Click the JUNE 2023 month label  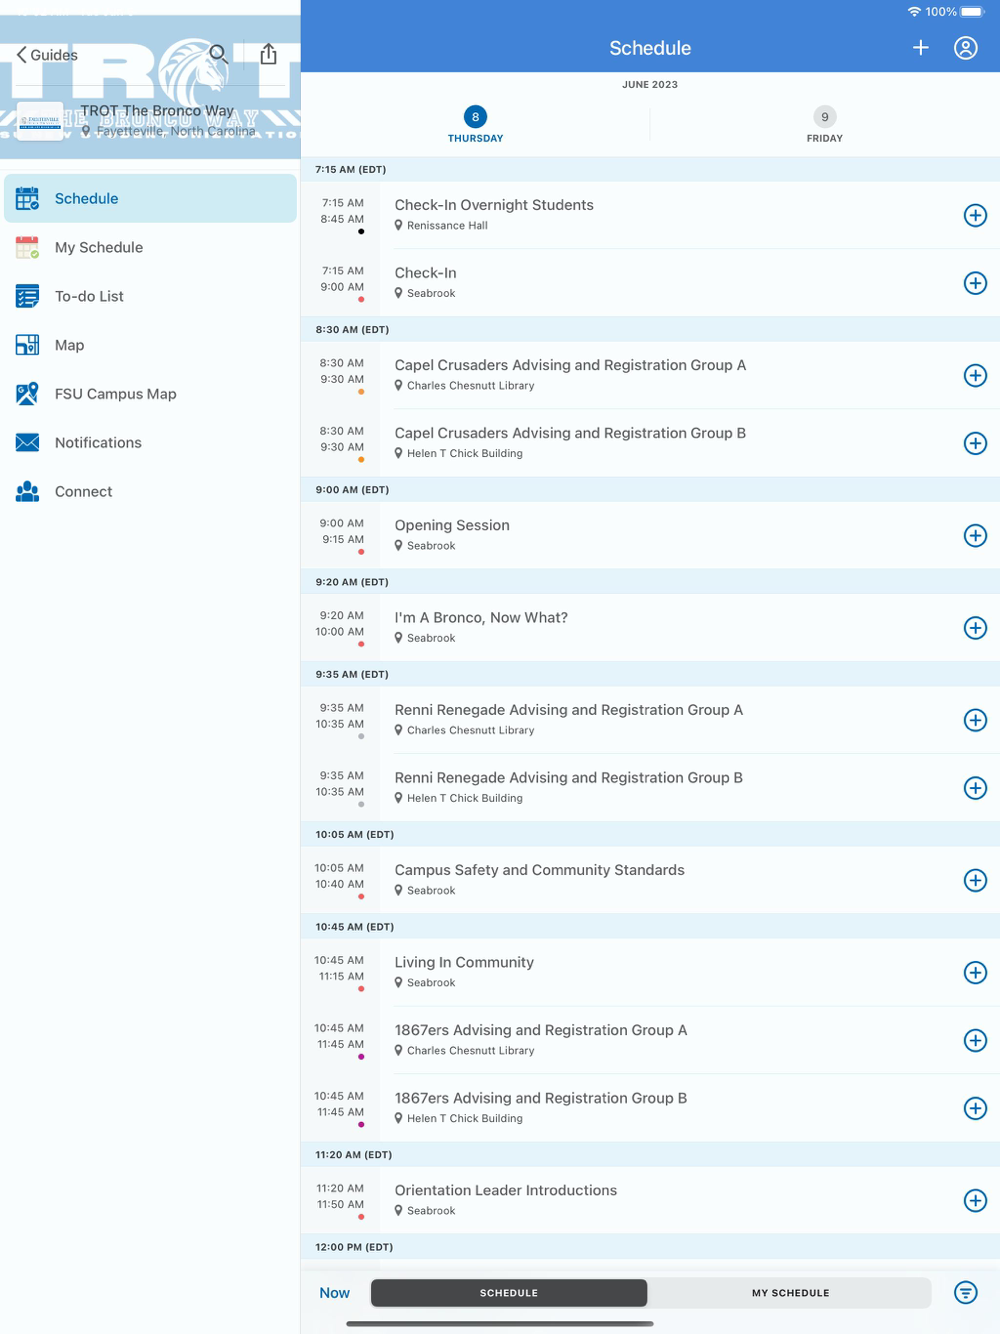coord(650,85)
